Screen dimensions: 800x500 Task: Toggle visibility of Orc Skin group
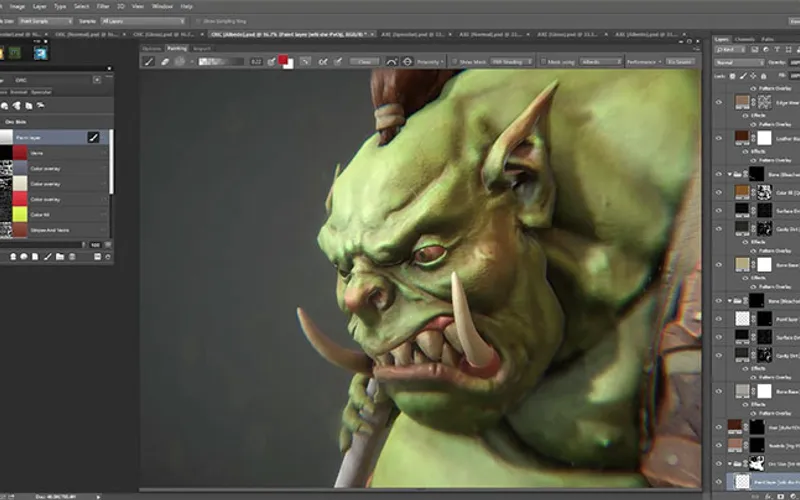(719, 464)
